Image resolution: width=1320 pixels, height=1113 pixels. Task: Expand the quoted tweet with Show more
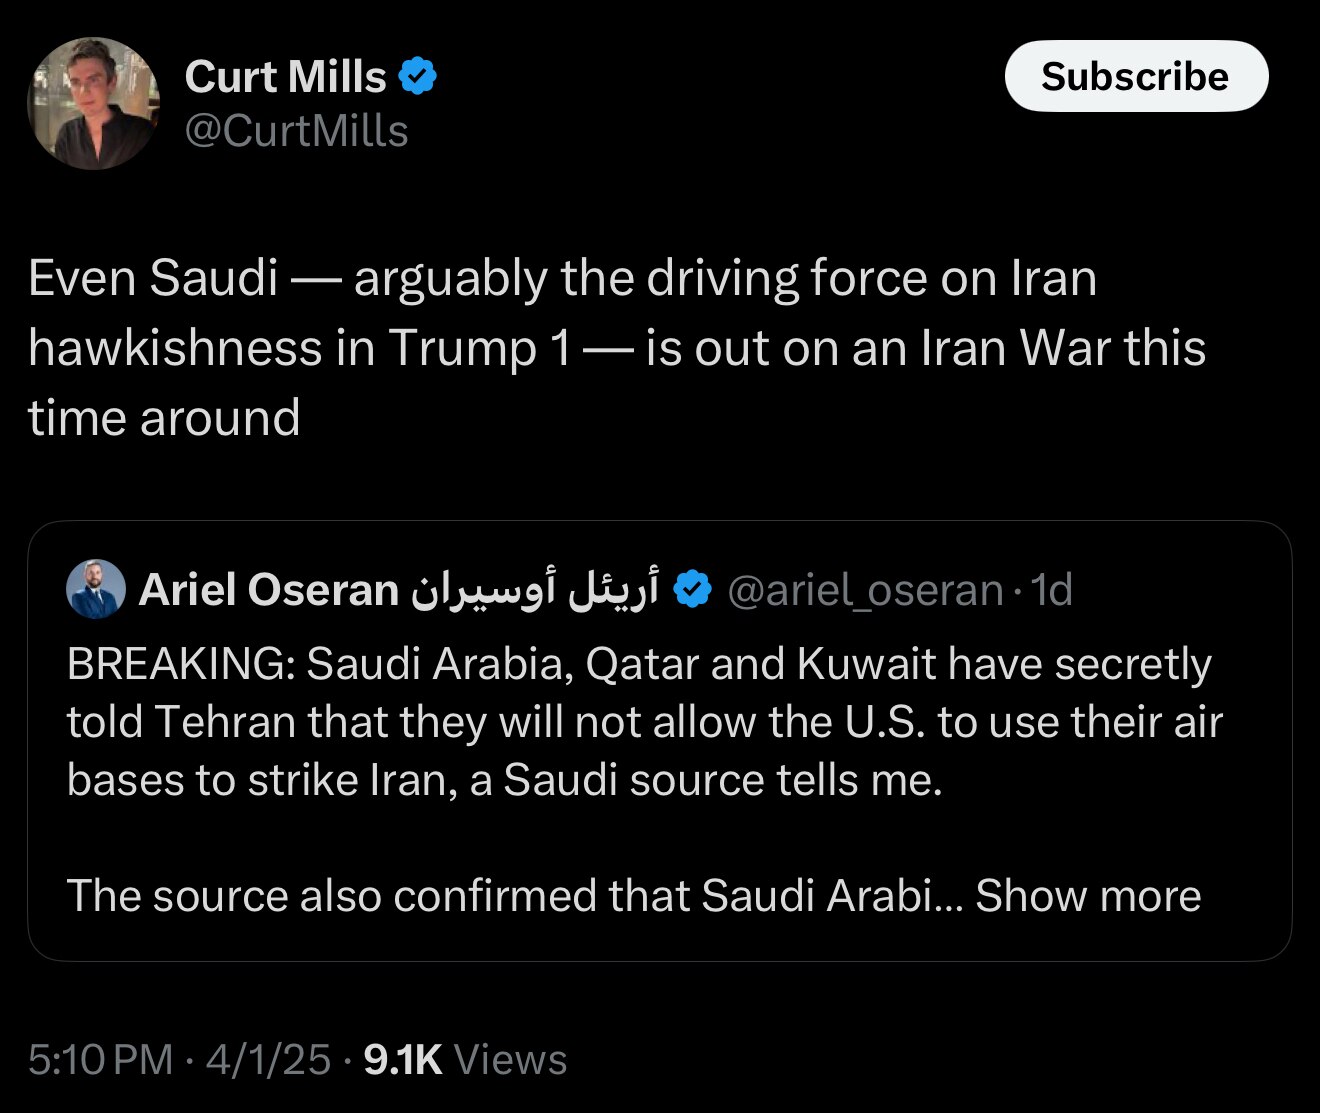click(1086, 896)
